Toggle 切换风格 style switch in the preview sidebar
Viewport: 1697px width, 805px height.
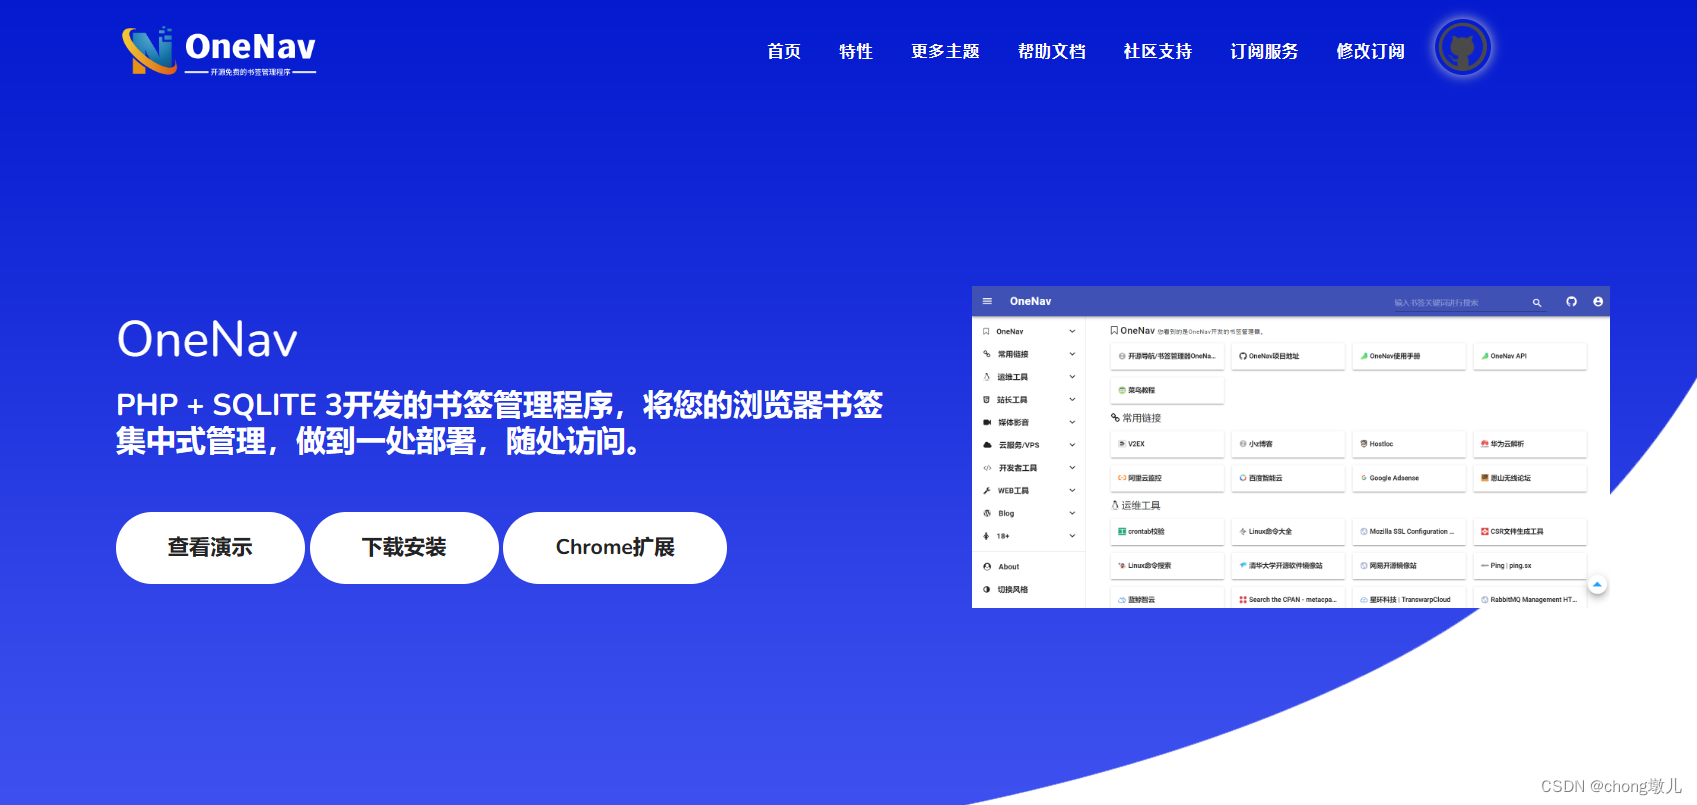click(1005, 590)
